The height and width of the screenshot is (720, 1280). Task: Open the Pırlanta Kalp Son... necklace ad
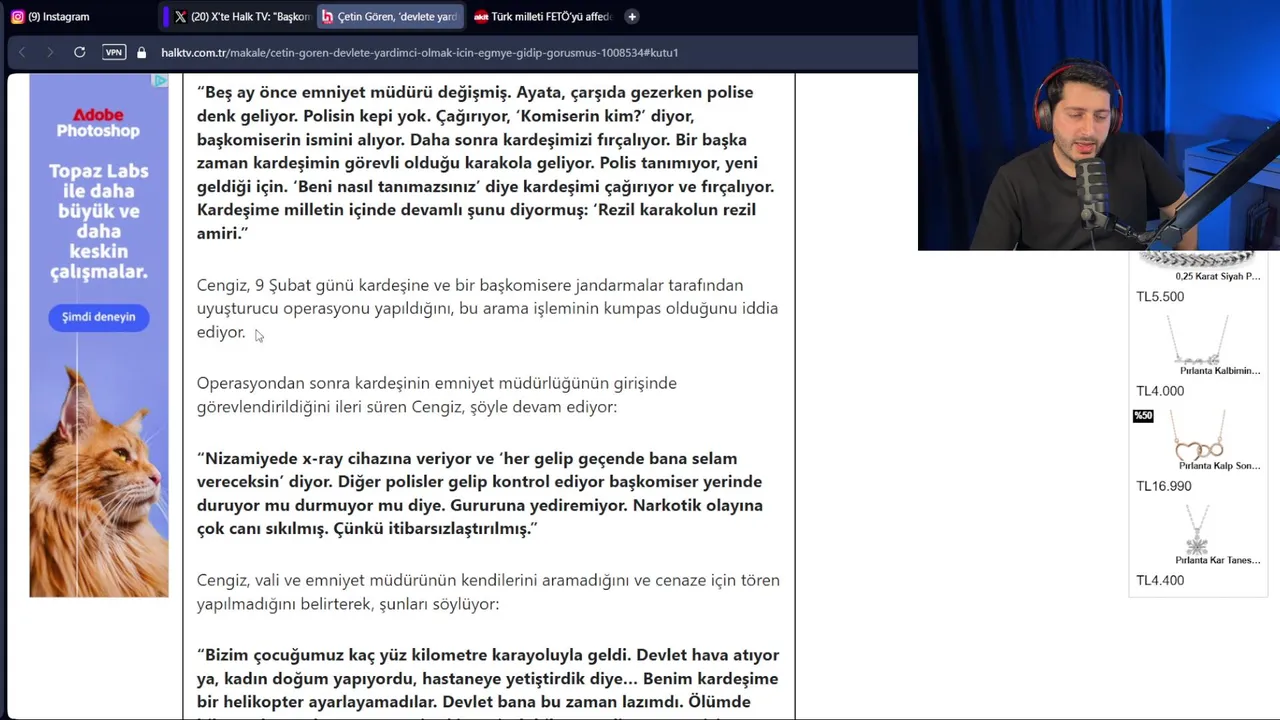(1198, 442)
